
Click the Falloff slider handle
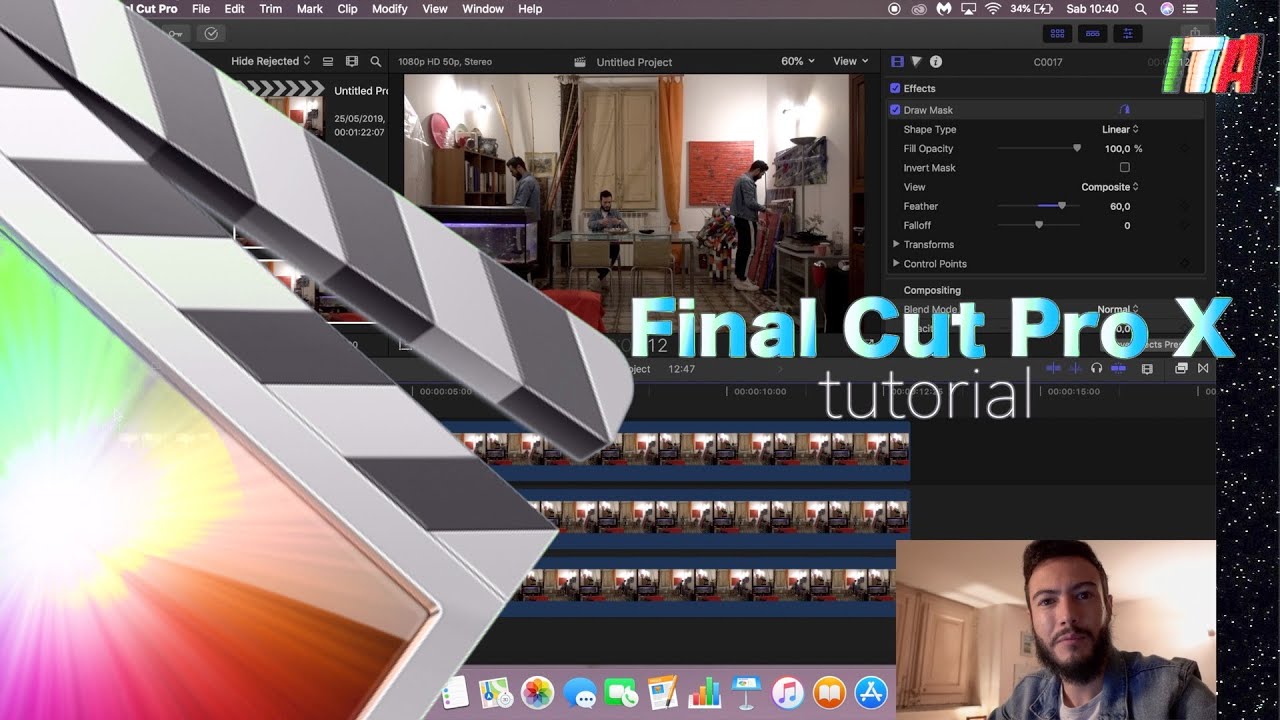click(1039, 226)
